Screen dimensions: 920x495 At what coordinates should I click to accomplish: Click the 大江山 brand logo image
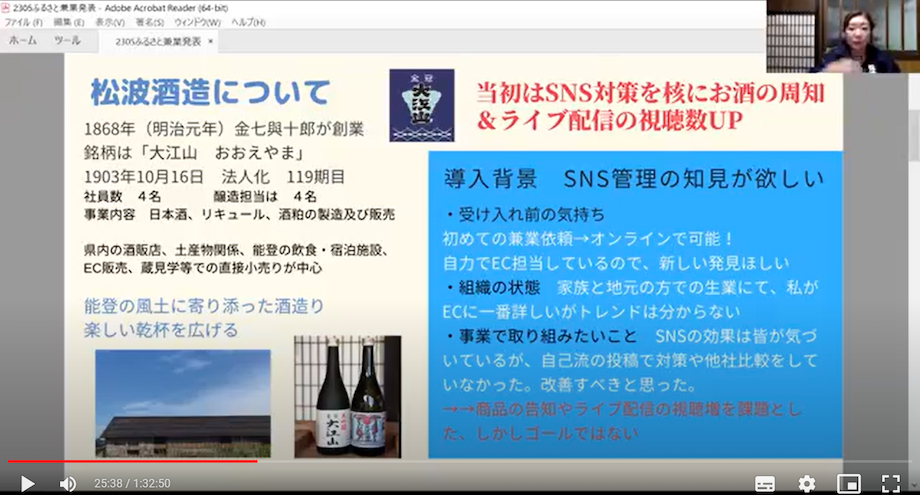[x=421, y=106]
